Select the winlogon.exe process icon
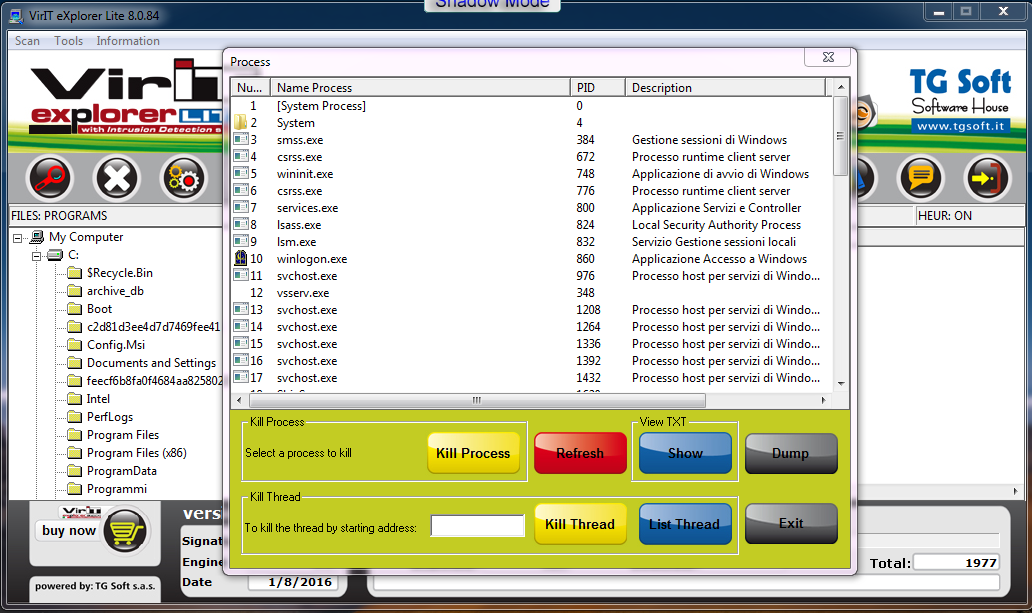This screenshot has height=613, width=1032. [x=241, y=258]
